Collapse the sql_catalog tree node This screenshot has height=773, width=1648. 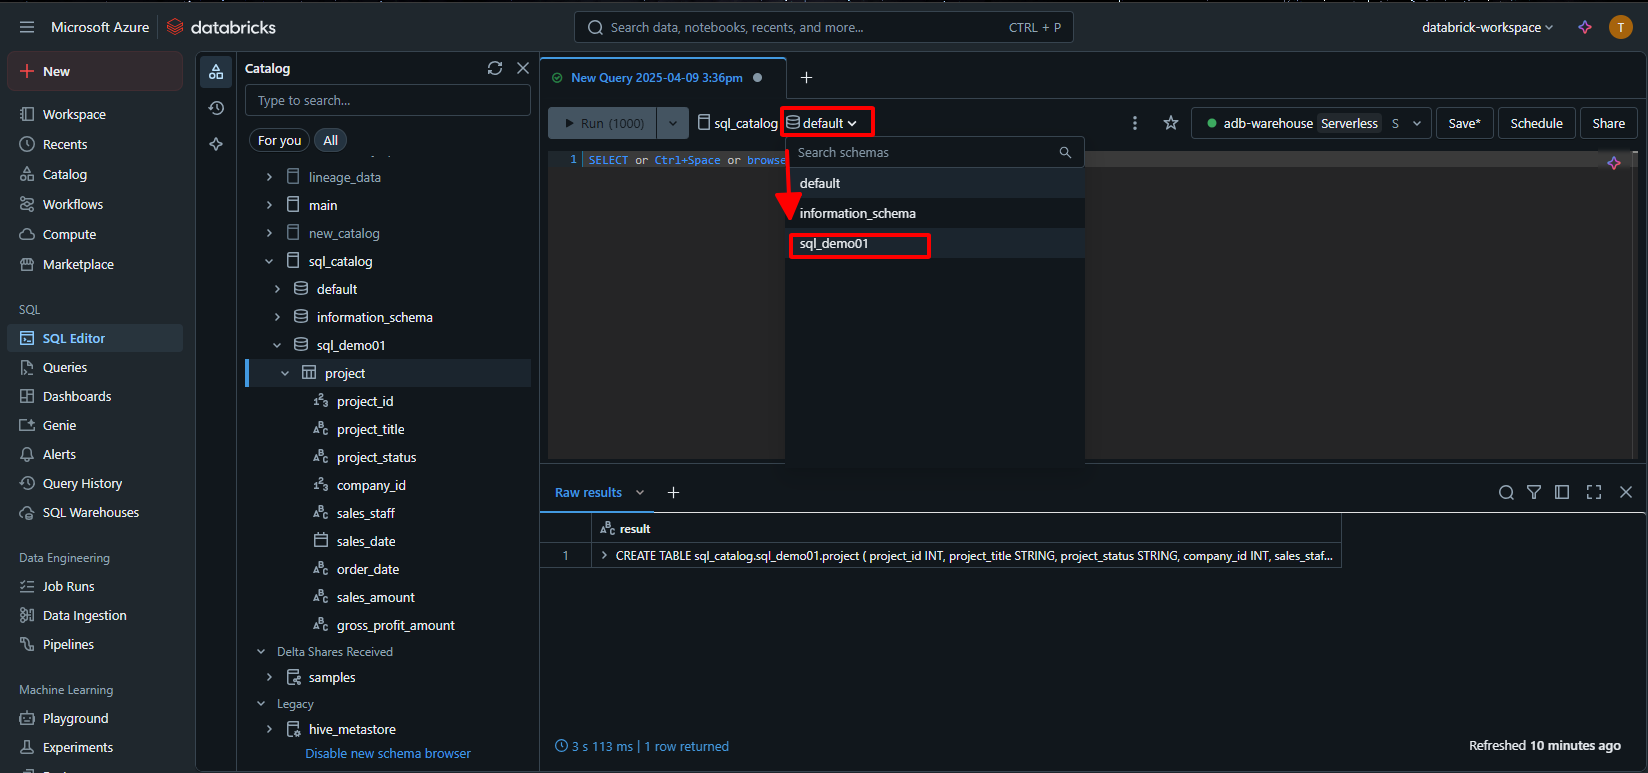(269, 261)
